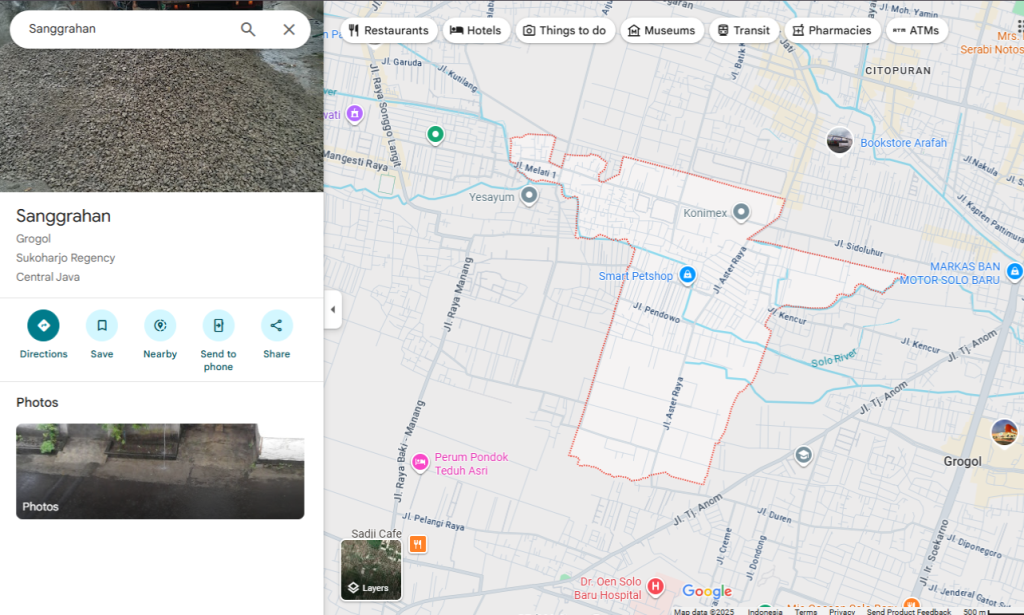The height and width of the screenshot is (615, 1024).
Task: Open the Sadii Cafe restaurant marker
Action: pyautogui.click(x=418, y=544)
